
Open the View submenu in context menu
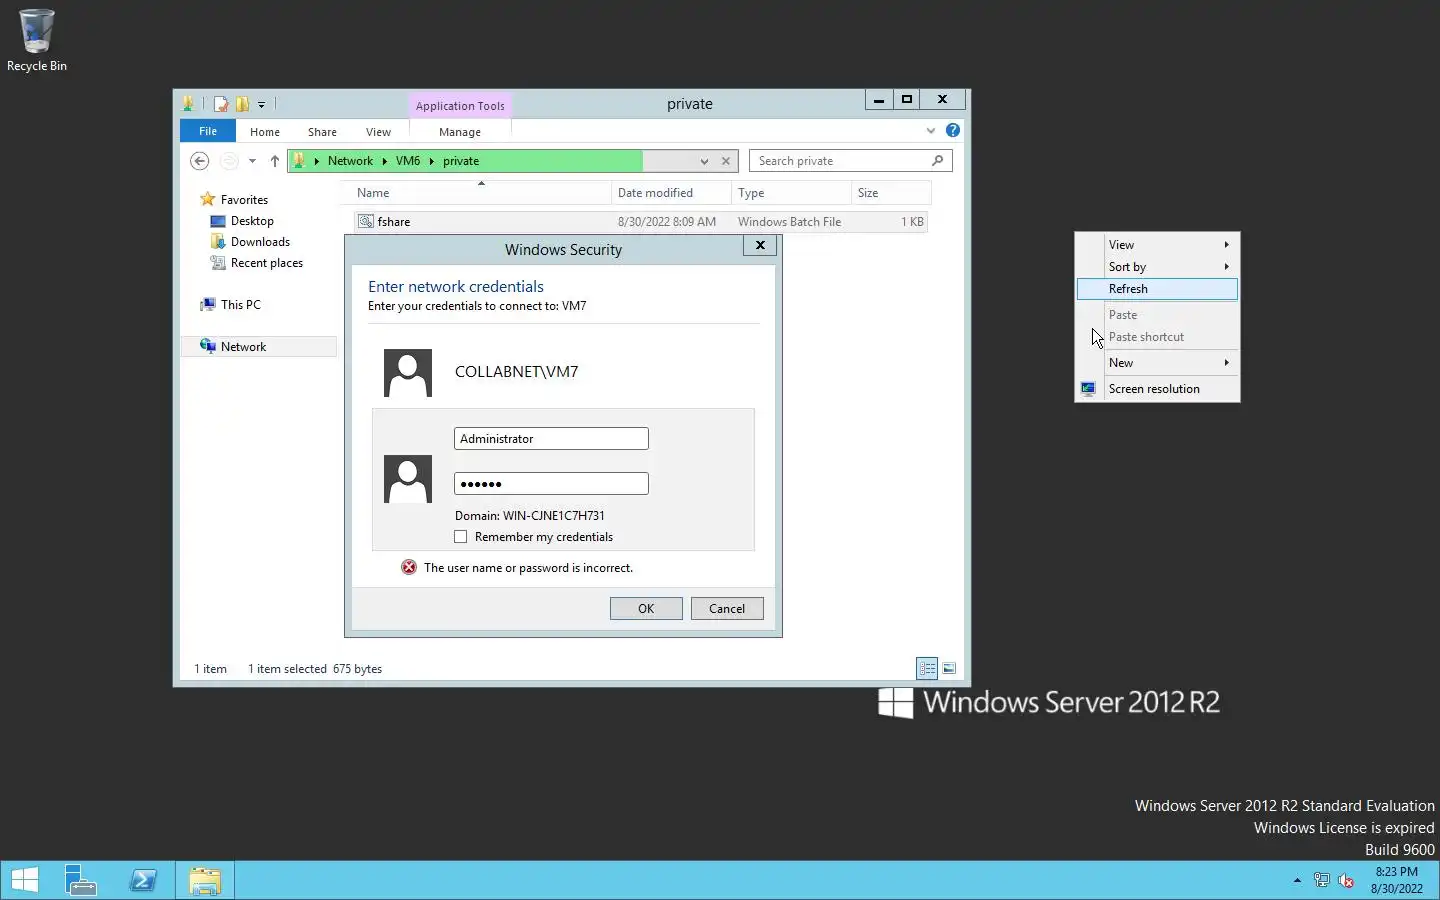1158,245
